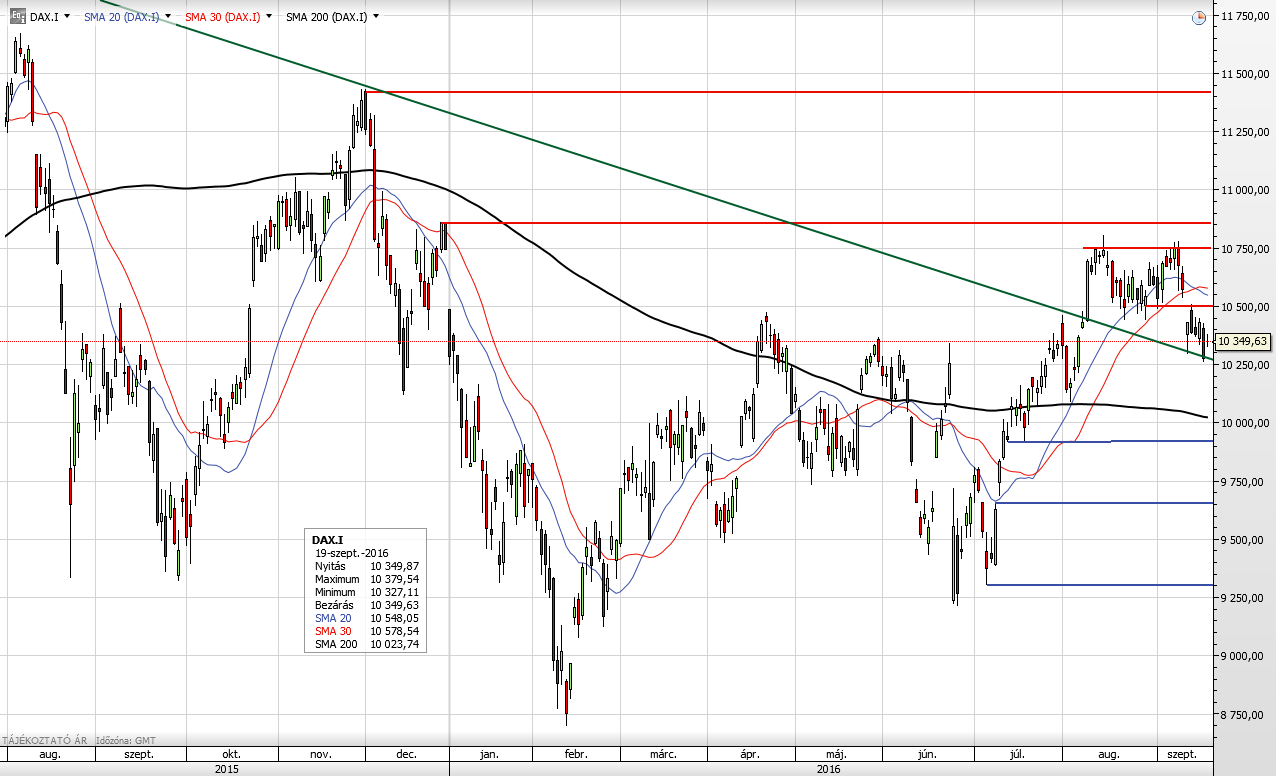Select the 2015 year on time axis
Screen dimensions: 1276x776
(227, 768)
